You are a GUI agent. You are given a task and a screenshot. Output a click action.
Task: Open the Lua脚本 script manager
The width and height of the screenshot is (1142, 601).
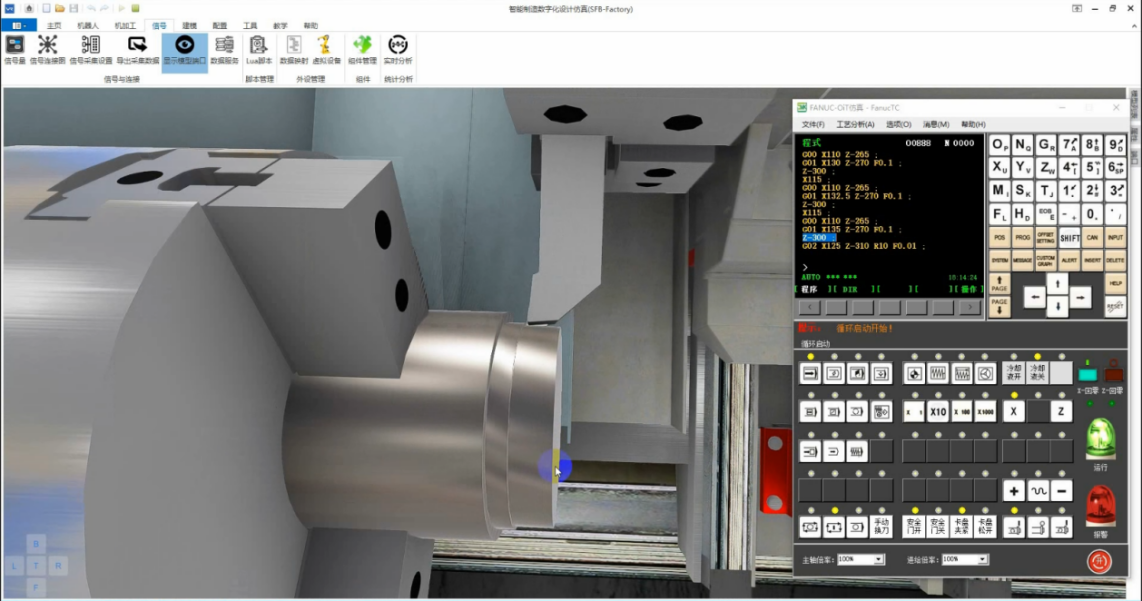pos(259,50)
